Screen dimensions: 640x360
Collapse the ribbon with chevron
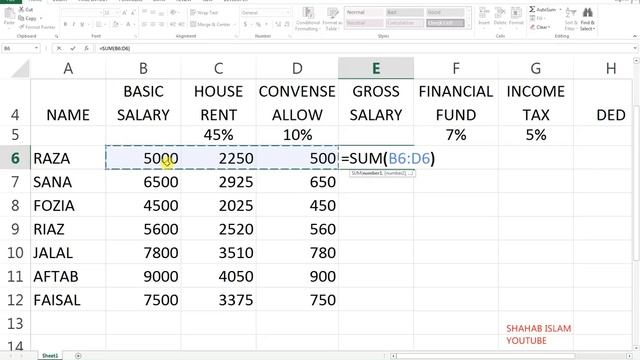(635, 36)
